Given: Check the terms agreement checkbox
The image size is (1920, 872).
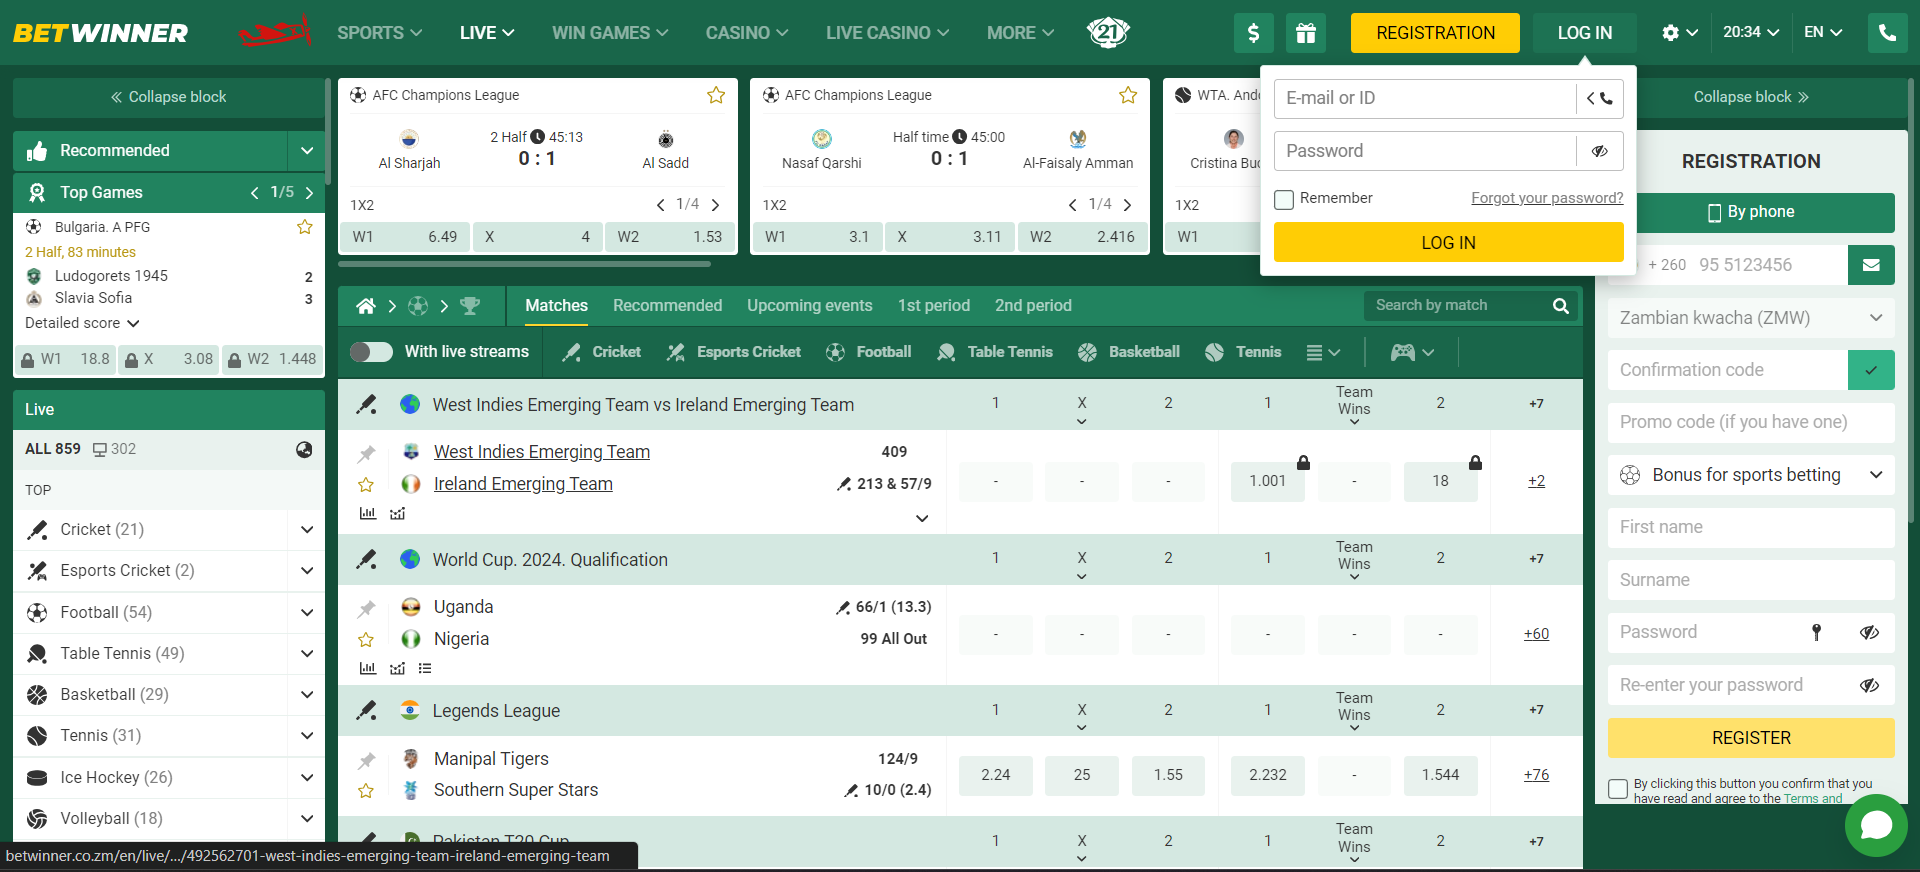Looking at the screenshot, I should tap(1618, 789).
